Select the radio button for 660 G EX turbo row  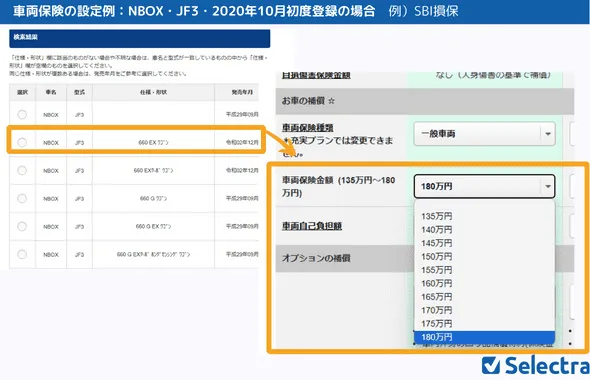click(x=22, y=254)
